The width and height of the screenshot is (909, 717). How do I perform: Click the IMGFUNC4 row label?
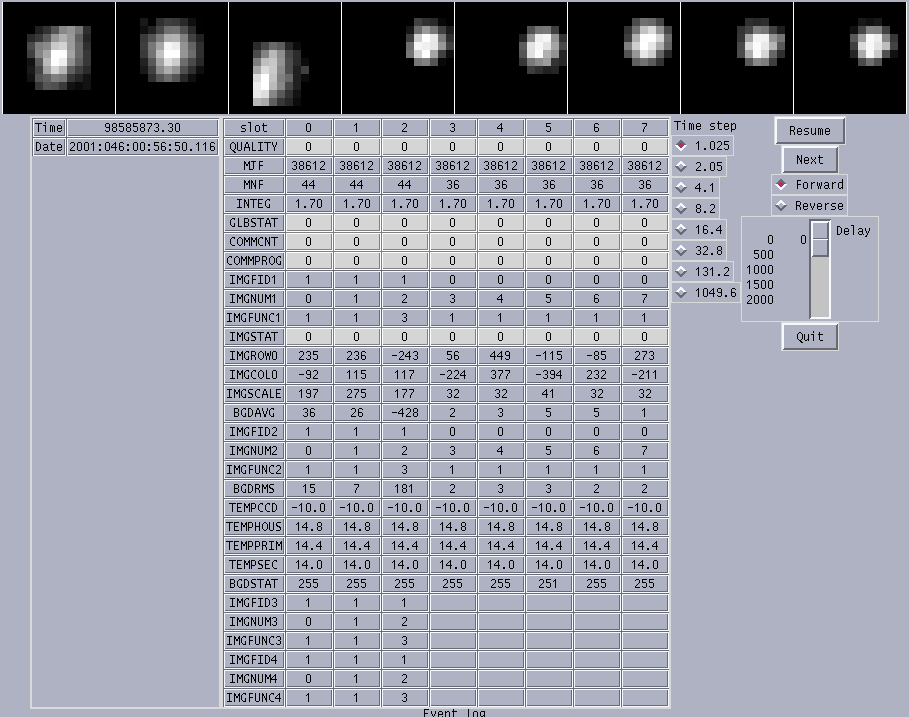point(254,698)
